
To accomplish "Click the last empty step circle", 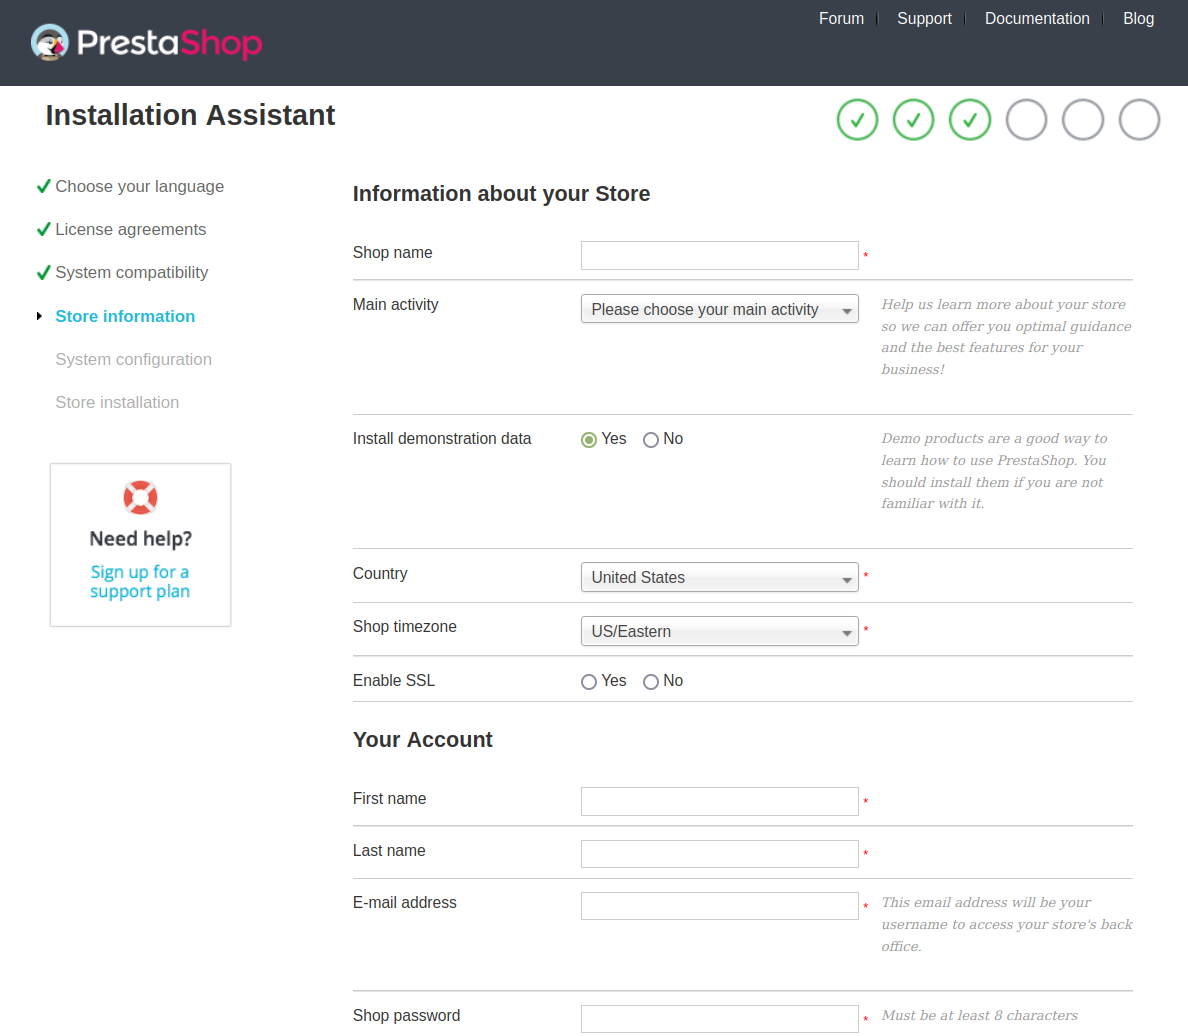I will click(x=1139, y=120).
